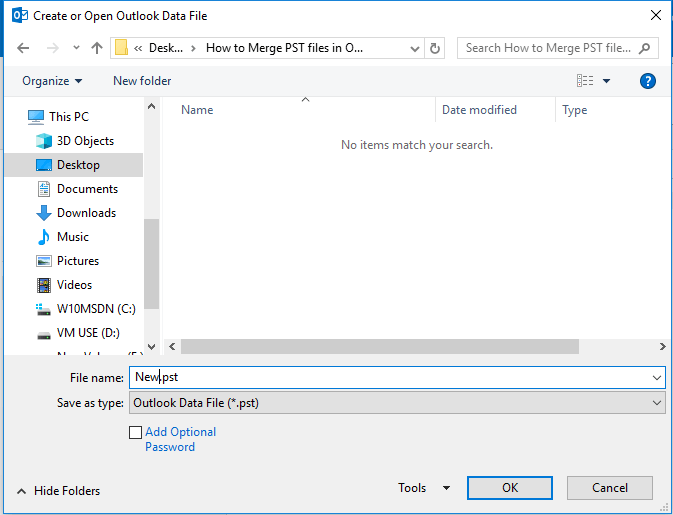The image size is (673, 515).
Task: Expand the address bar path dropdown
Action: pyautogui.click(x=415, y=48)
